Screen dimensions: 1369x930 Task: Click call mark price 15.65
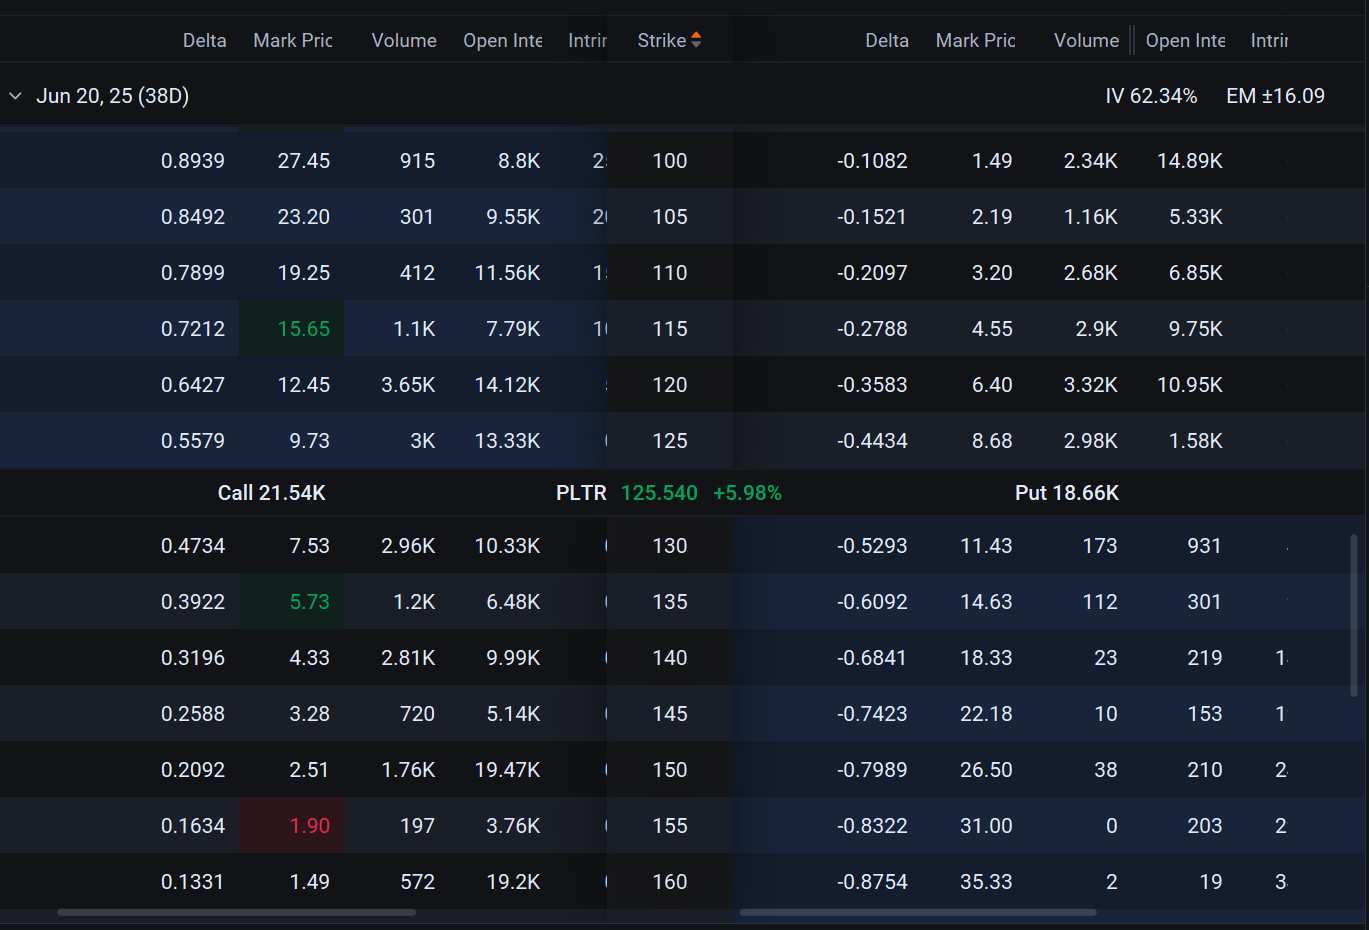[304, 329]
